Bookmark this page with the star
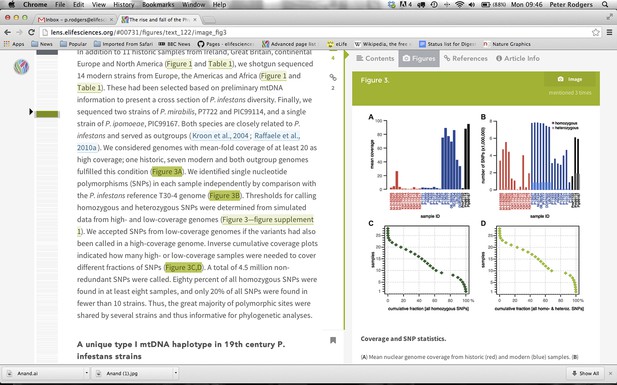This screenshot has height=385, width=617. [596, 32]
